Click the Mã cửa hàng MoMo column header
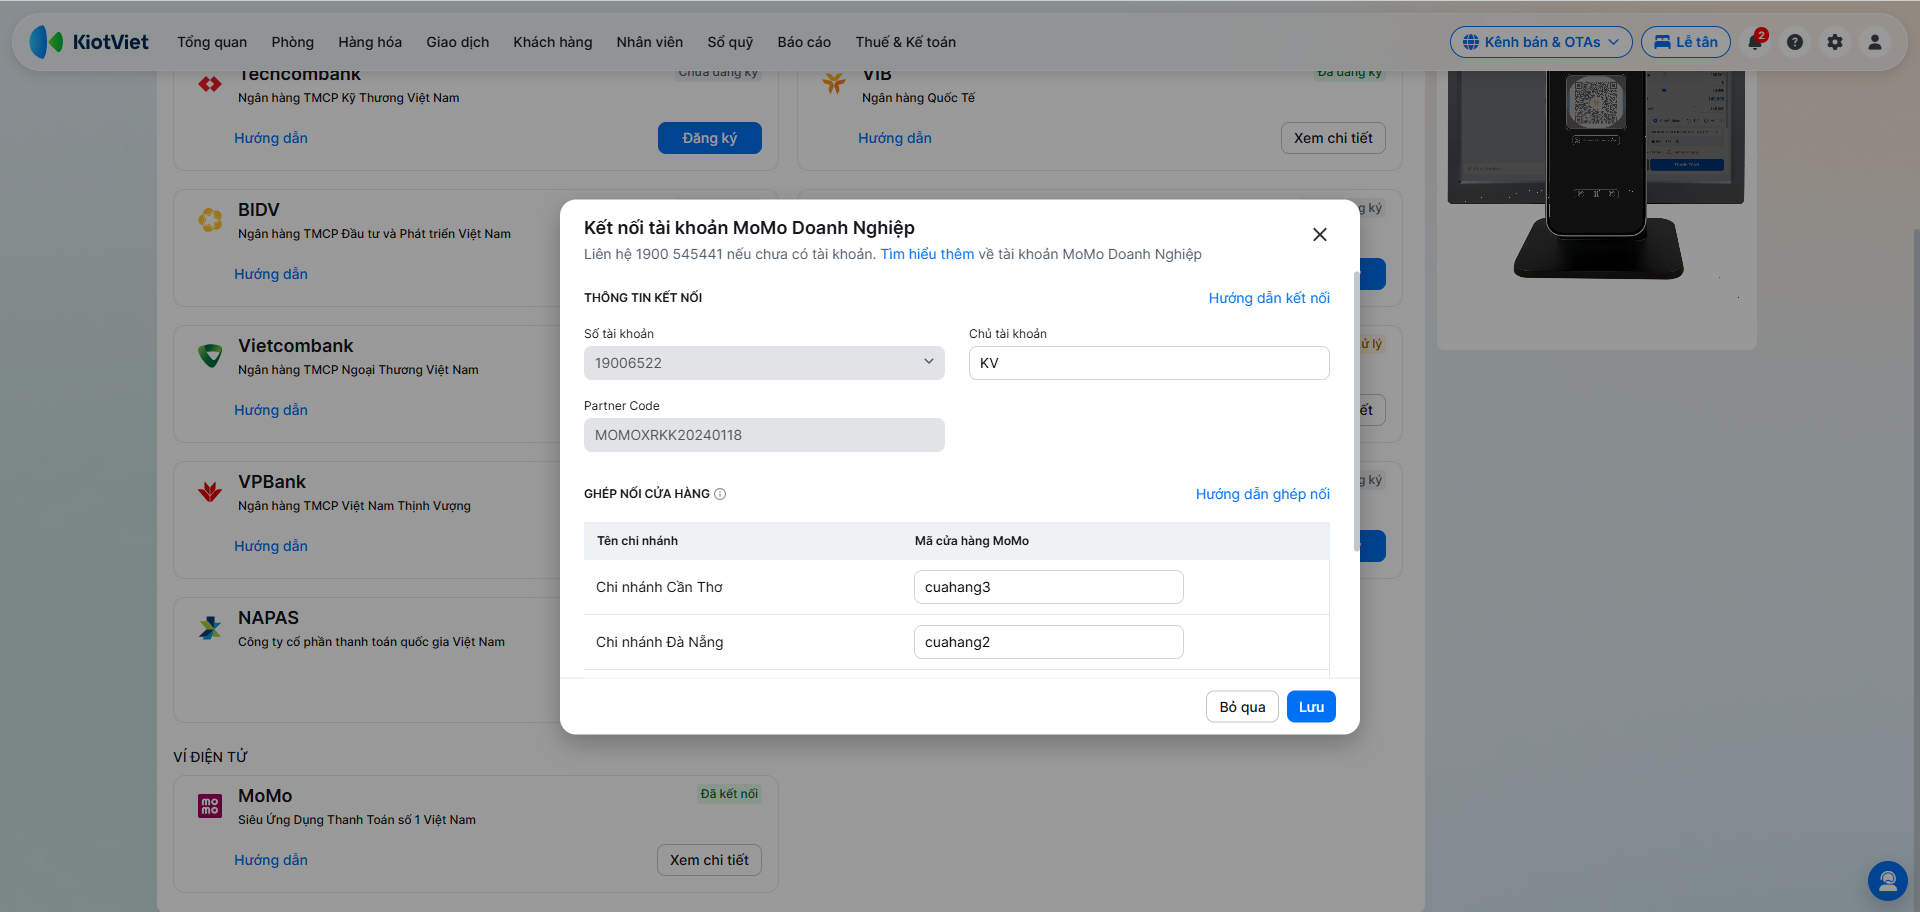 point(972,541)
